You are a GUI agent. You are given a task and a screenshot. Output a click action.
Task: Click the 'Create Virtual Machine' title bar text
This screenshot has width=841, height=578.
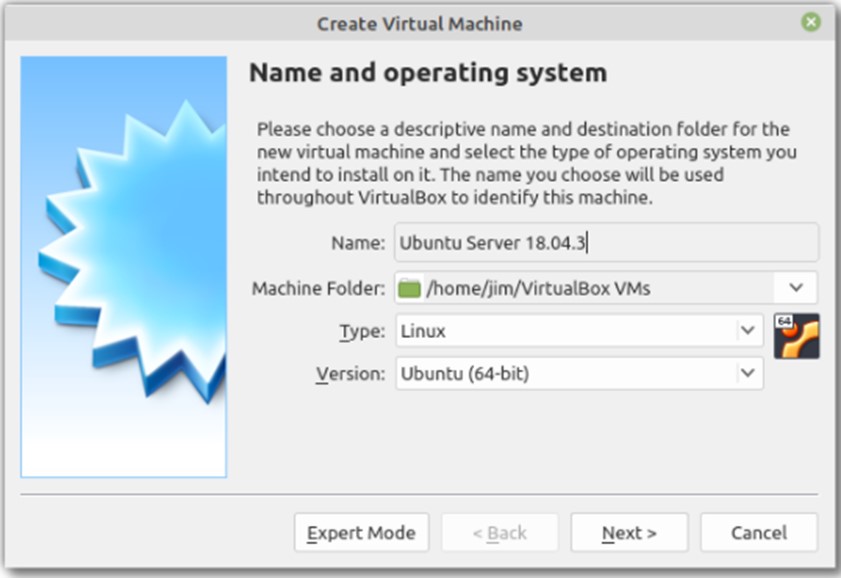tap(419, 24)
